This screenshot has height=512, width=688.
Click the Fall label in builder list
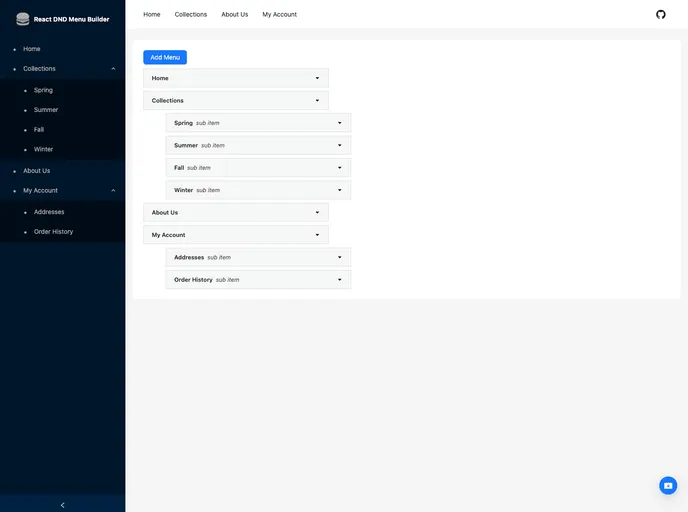click(x=179, y=168)
